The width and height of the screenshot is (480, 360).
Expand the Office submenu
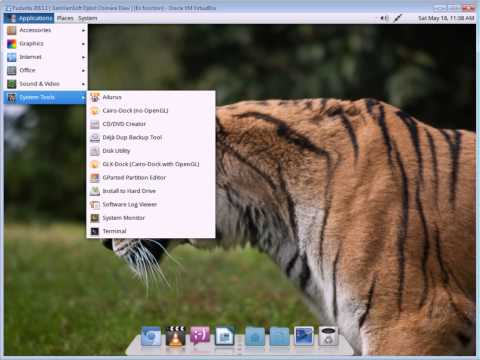click(46, 70)
